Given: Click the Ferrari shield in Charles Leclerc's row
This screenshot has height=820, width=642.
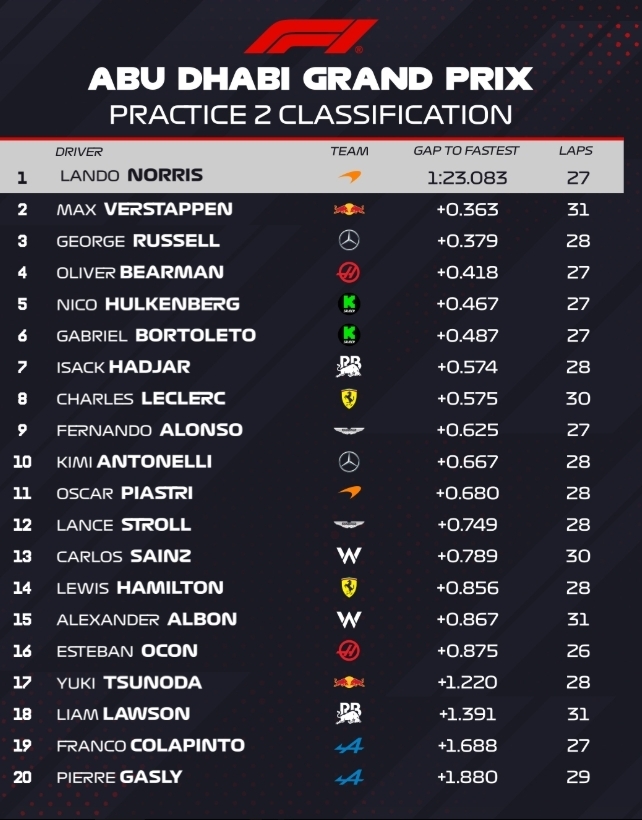Looking at the screenshot, I should [349, 398].
